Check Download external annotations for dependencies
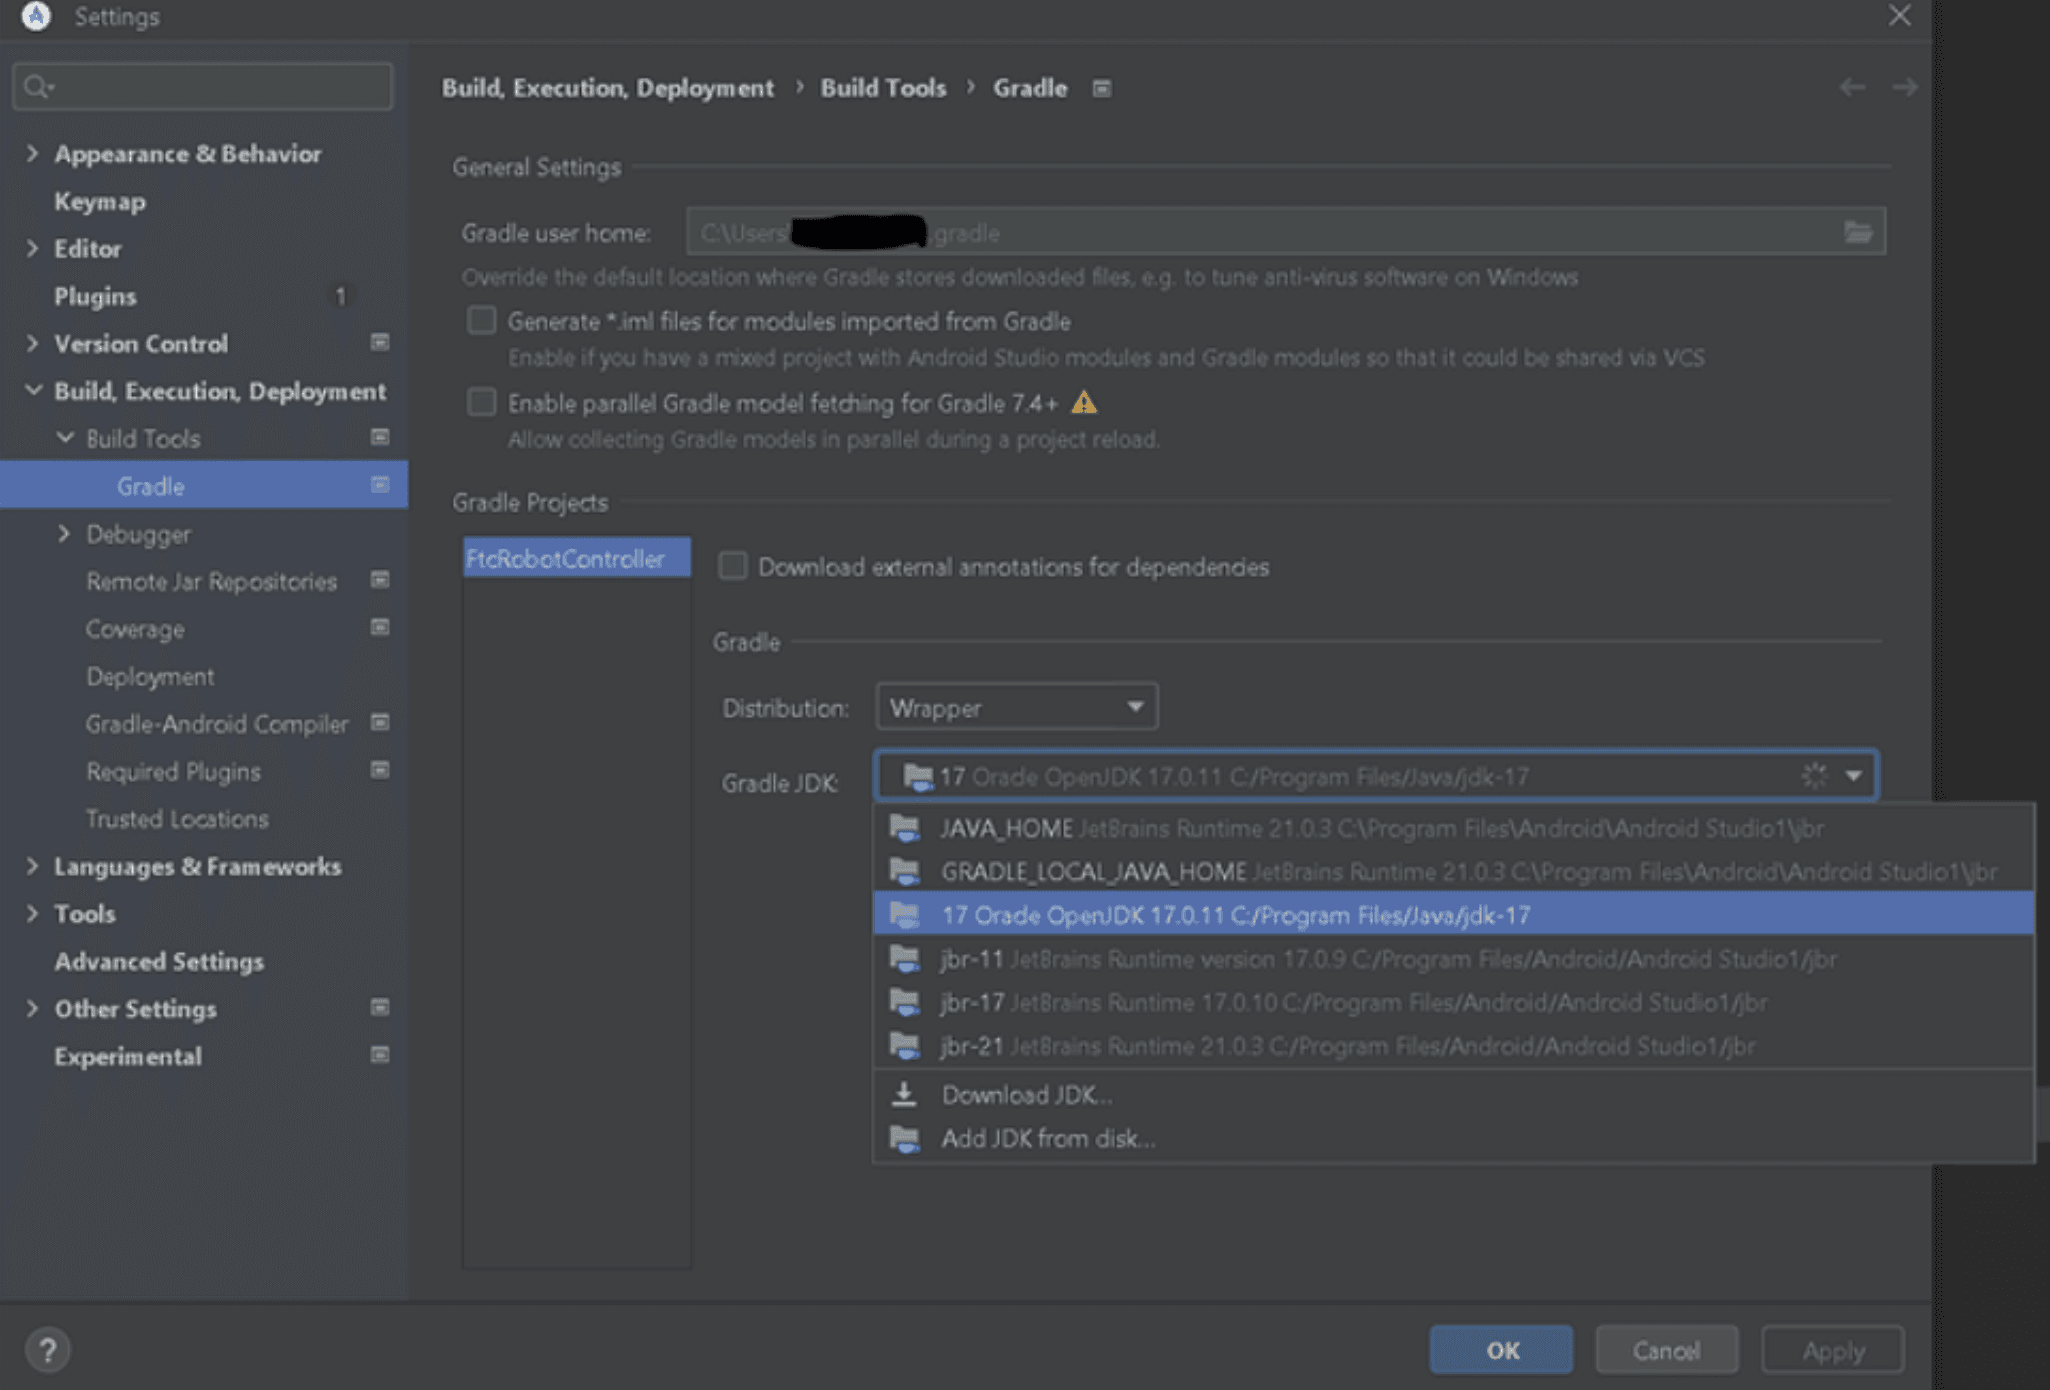The height and width of the screenshot is (1390, 2050). [733, 567]
